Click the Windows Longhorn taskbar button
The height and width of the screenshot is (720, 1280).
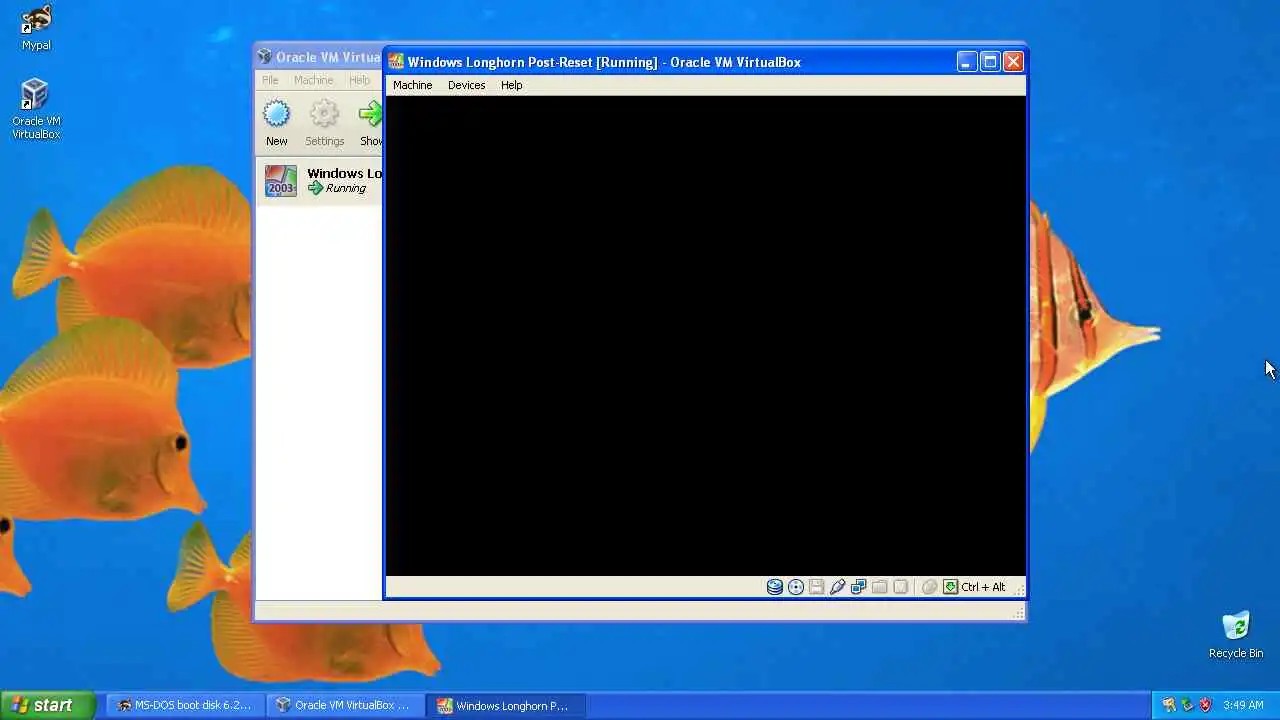click(504, 705)
